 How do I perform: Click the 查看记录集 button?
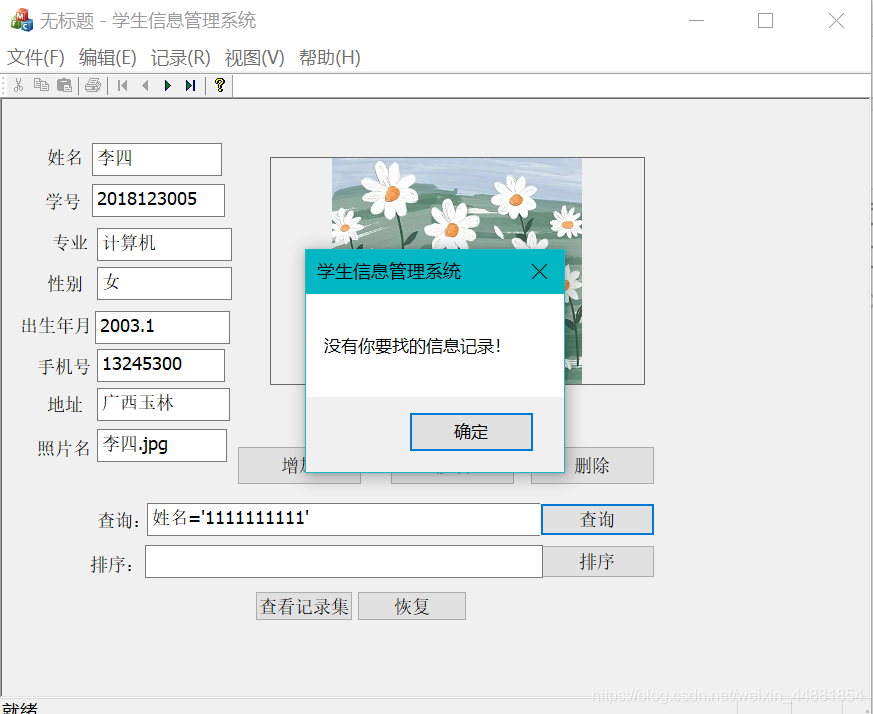[x=303, y=605]
